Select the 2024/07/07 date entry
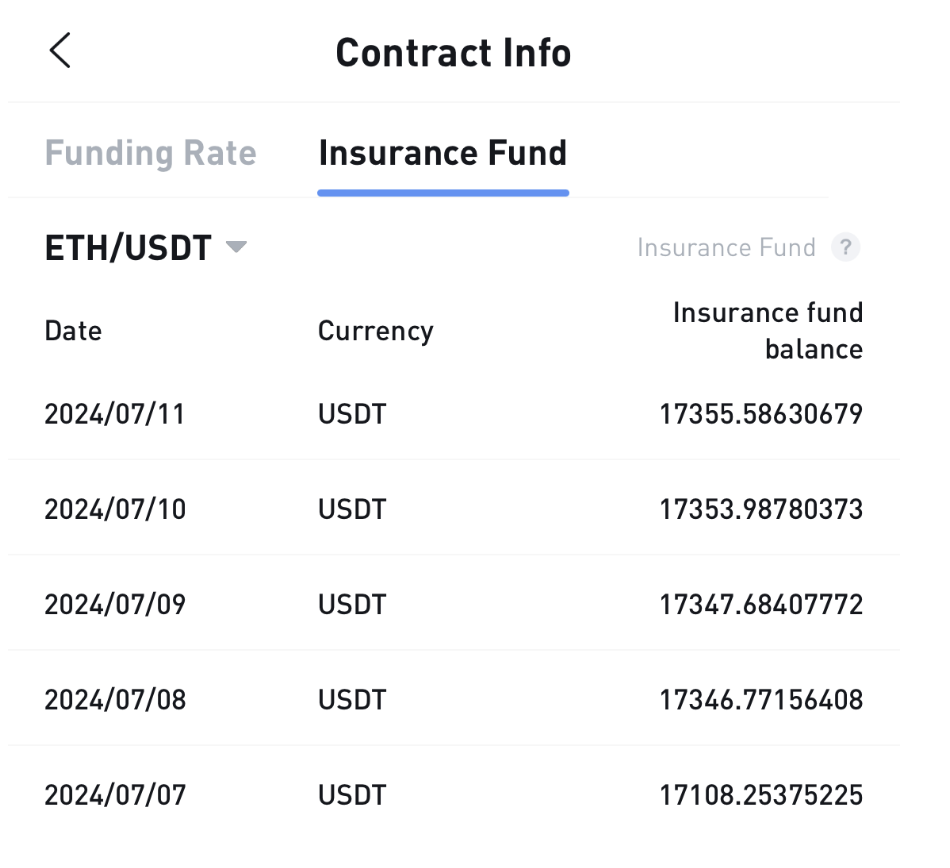The height and width of the screenshot is (868, 950). [115, 795]
